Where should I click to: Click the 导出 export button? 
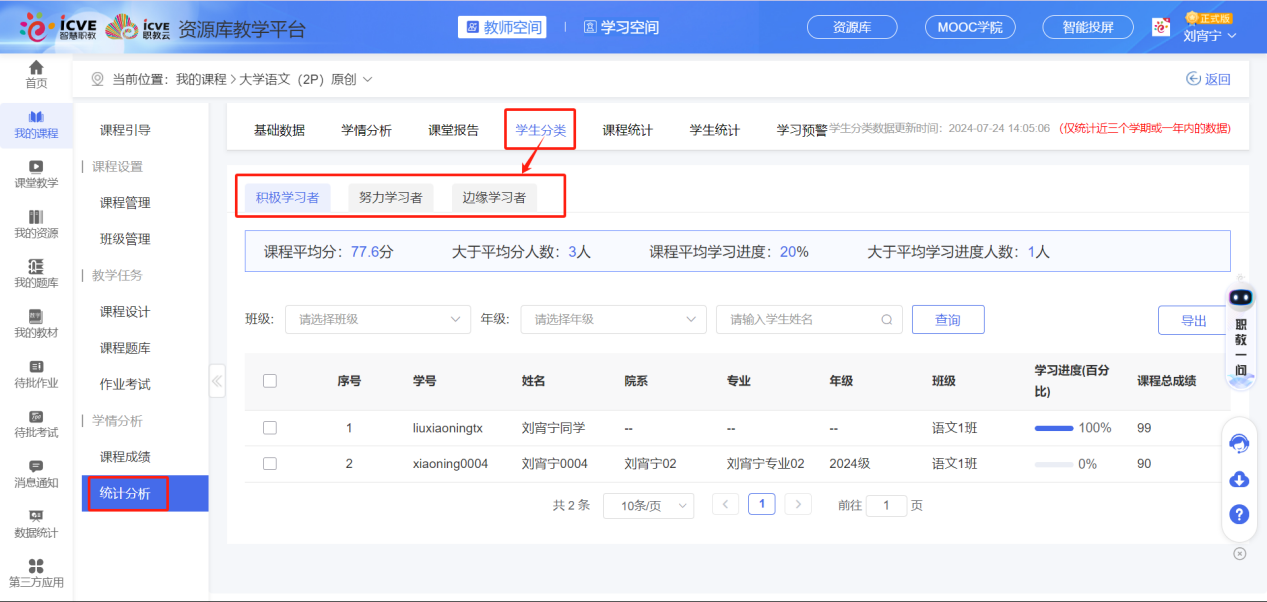[x=1193, y=320]
